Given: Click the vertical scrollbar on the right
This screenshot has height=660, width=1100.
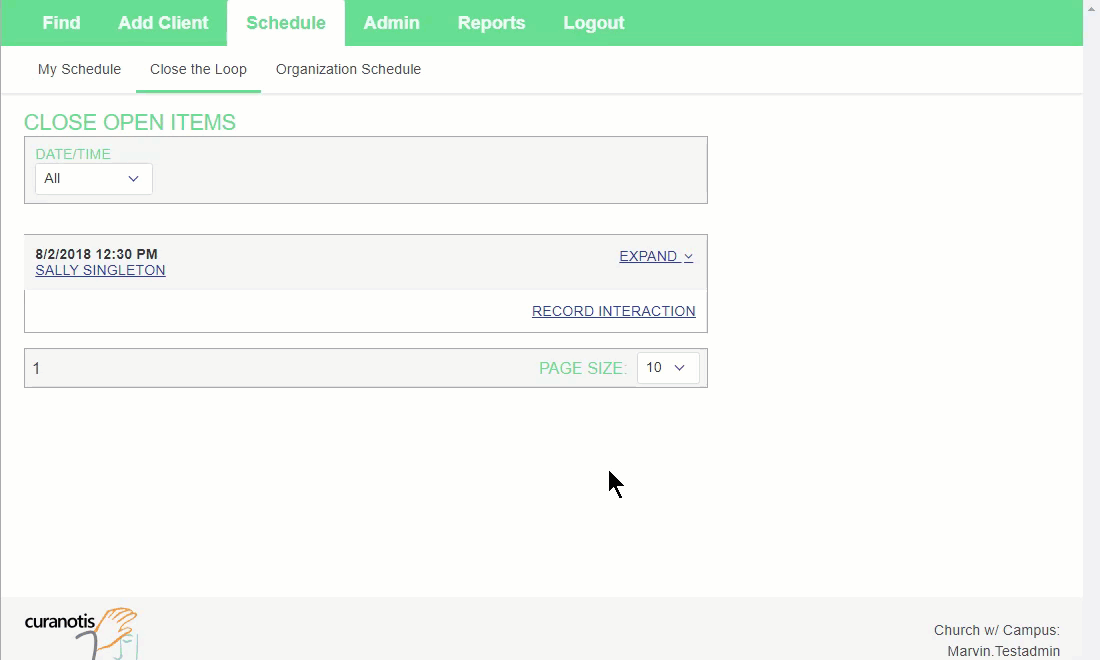Looking at the screenshot, I should point(1091,300).
